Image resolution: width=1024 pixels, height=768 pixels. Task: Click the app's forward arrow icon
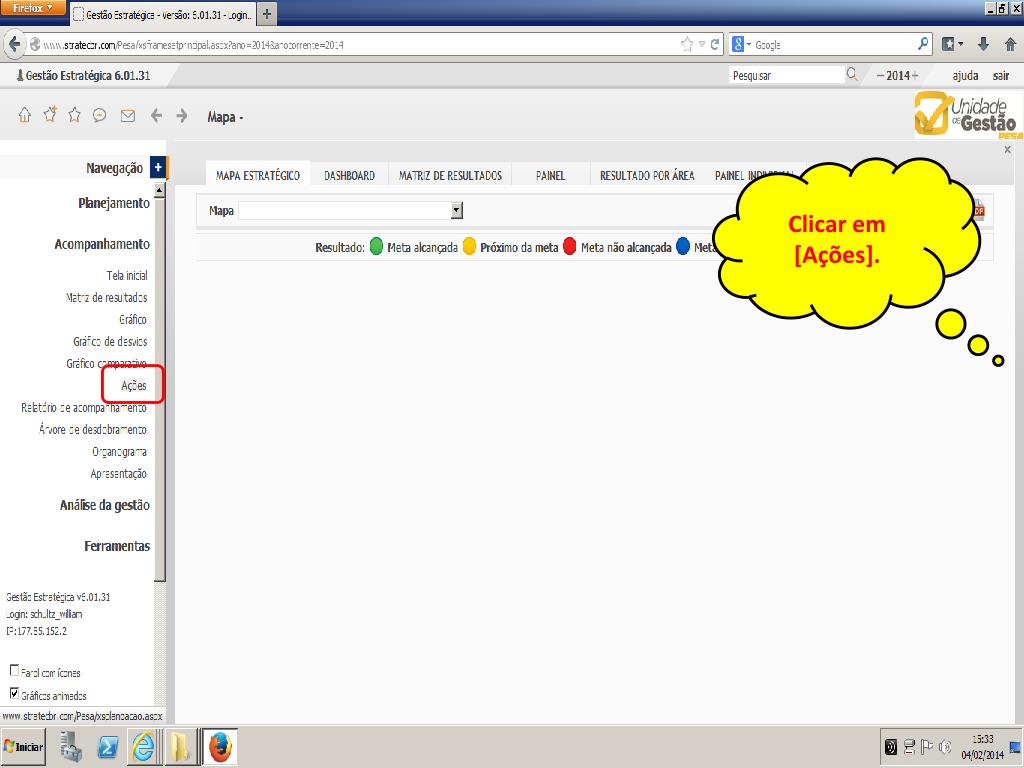tap(182, 116)
